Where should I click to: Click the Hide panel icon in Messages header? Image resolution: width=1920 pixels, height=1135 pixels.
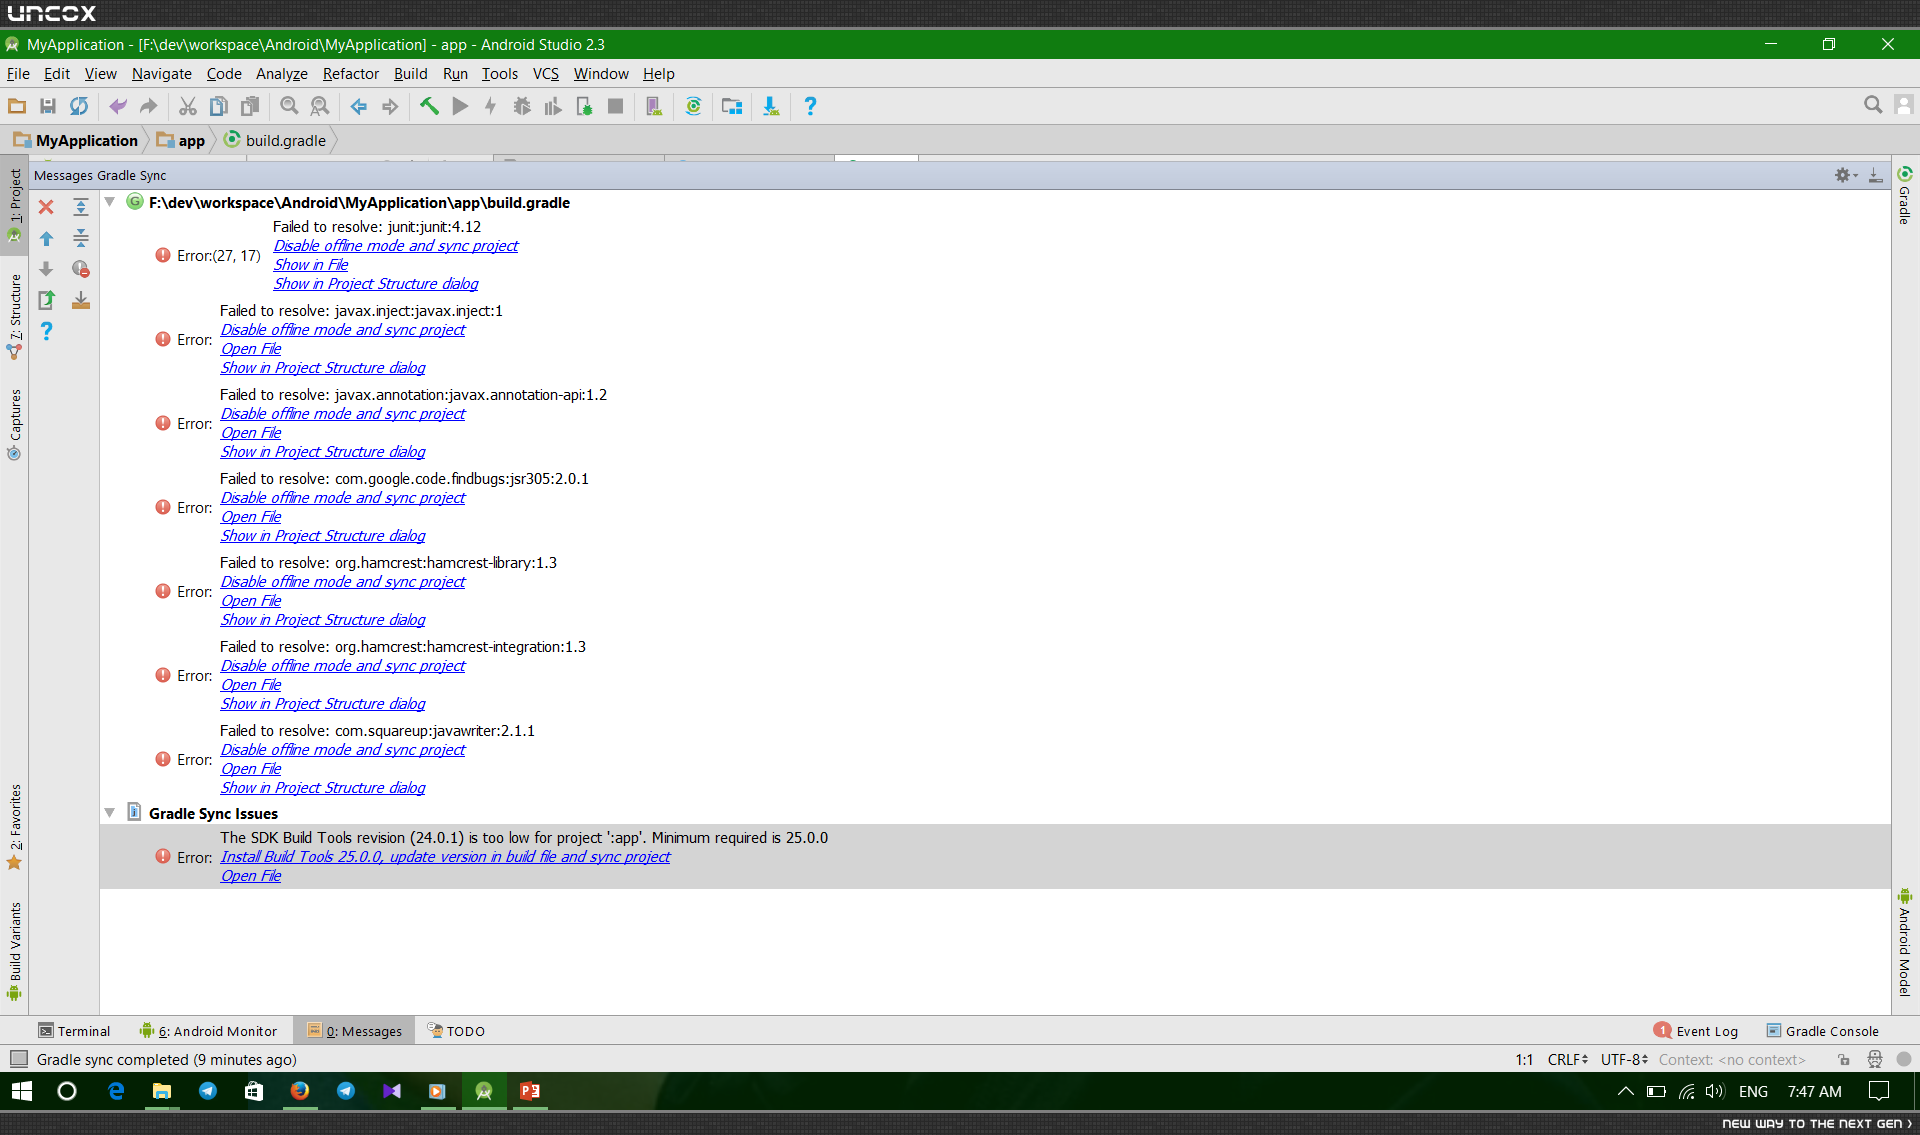(x=1876, y=175)
